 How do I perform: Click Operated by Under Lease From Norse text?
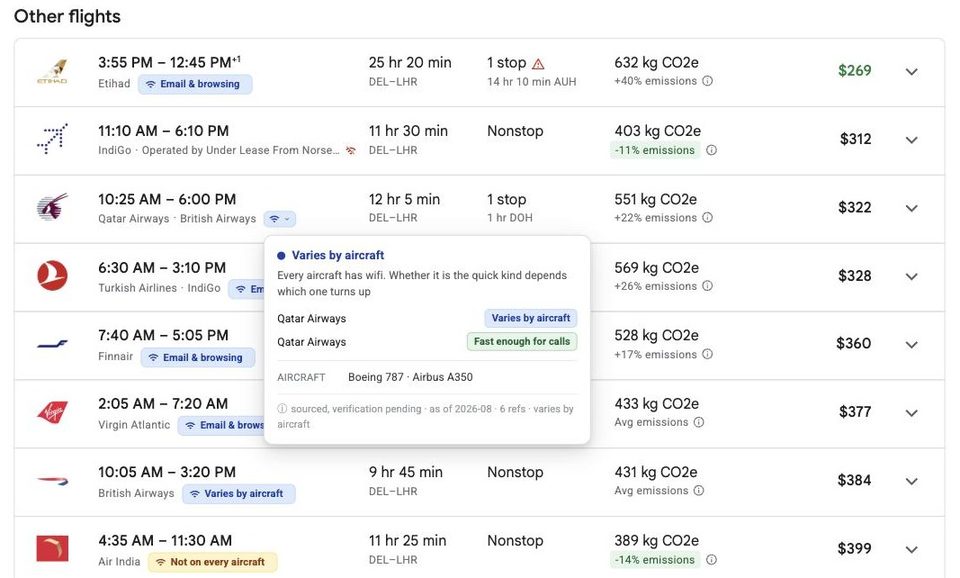point(240,150)
